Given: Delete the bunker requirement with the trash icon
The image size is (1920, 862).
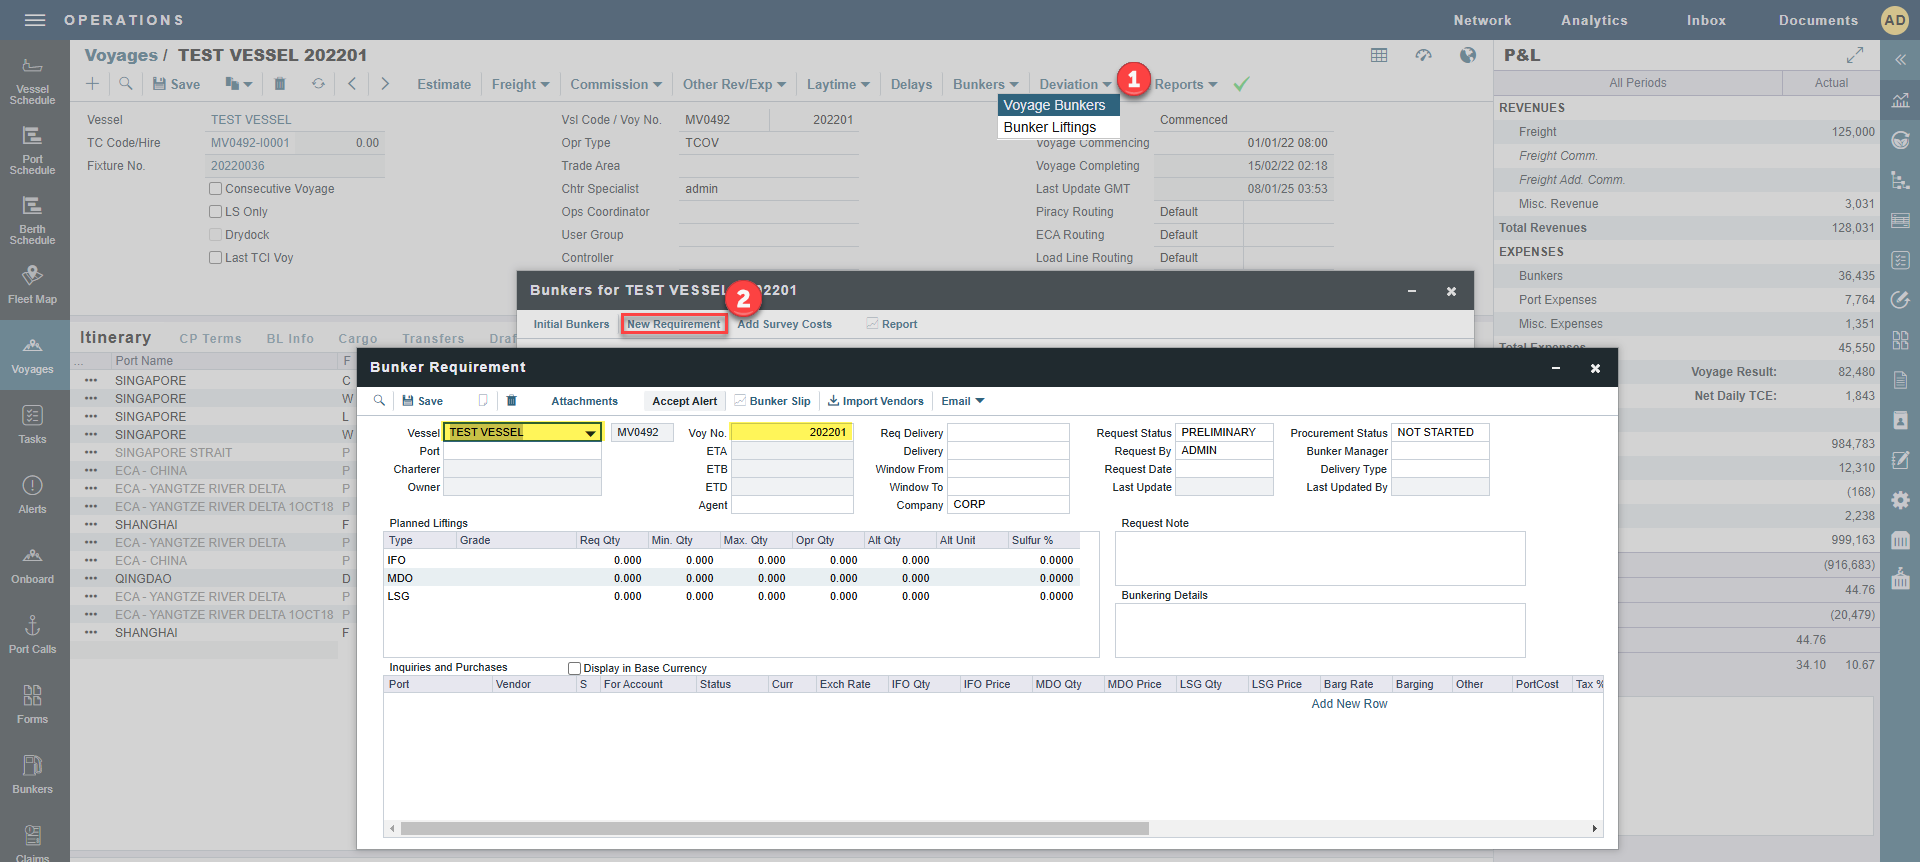Looking at the screenshot, I should tap(511, 401).
